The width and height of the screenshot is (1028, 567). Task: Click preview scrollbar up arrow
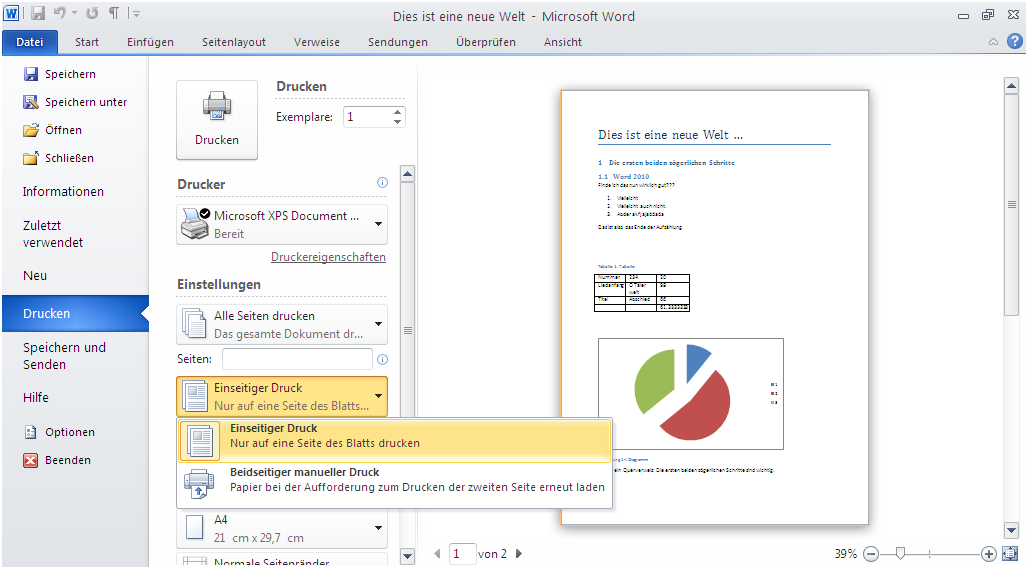click(x=1011, y=86)
